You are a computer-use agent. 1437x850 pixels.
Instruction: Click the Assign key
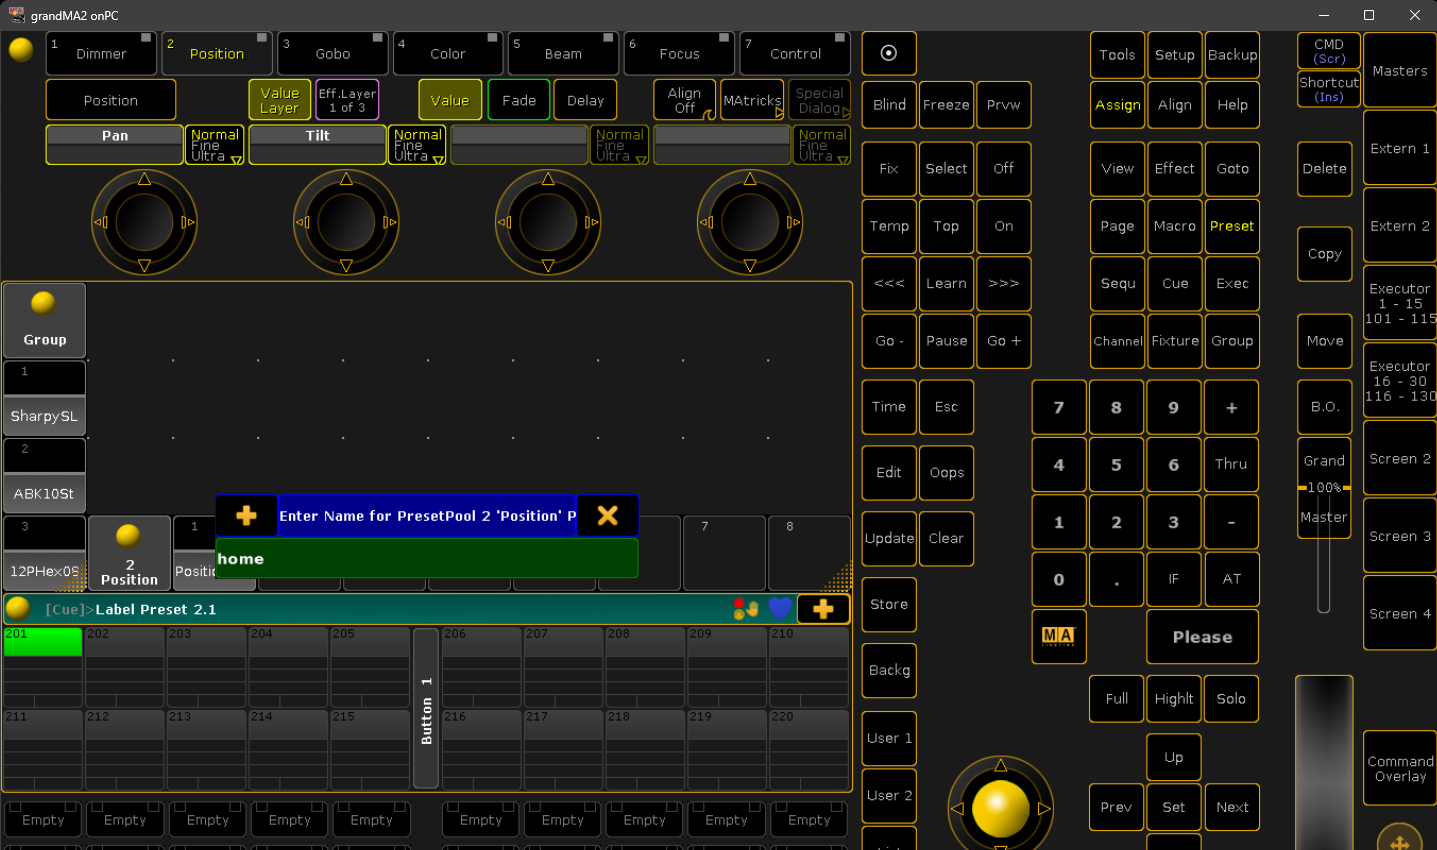1117,105
